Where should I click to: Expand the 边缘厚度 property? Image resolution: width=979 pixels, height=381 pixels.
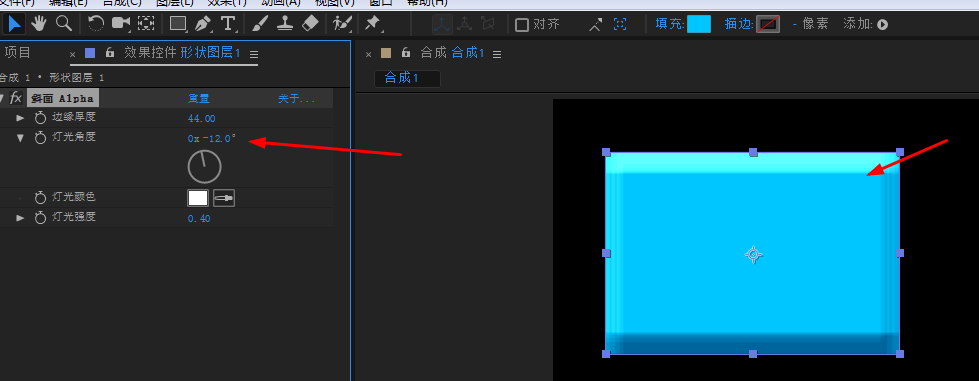(21, 118)
